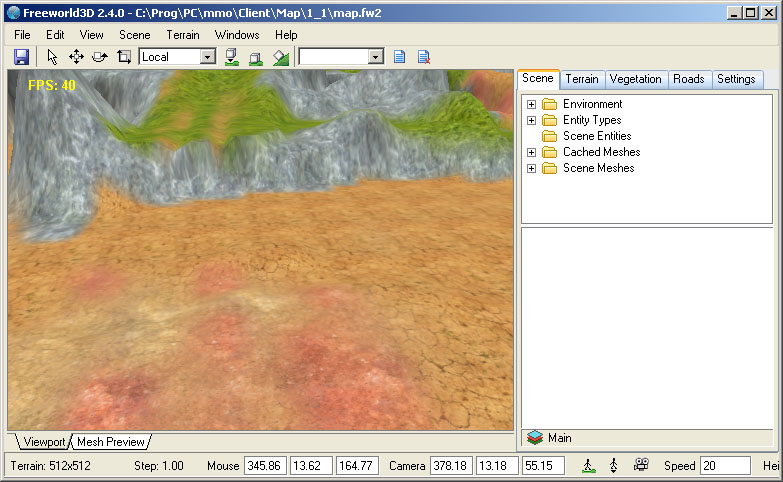This screenshot has width=783, height=482.
Task: Click the Save floppy disk icon
Action: pos(21,57)
